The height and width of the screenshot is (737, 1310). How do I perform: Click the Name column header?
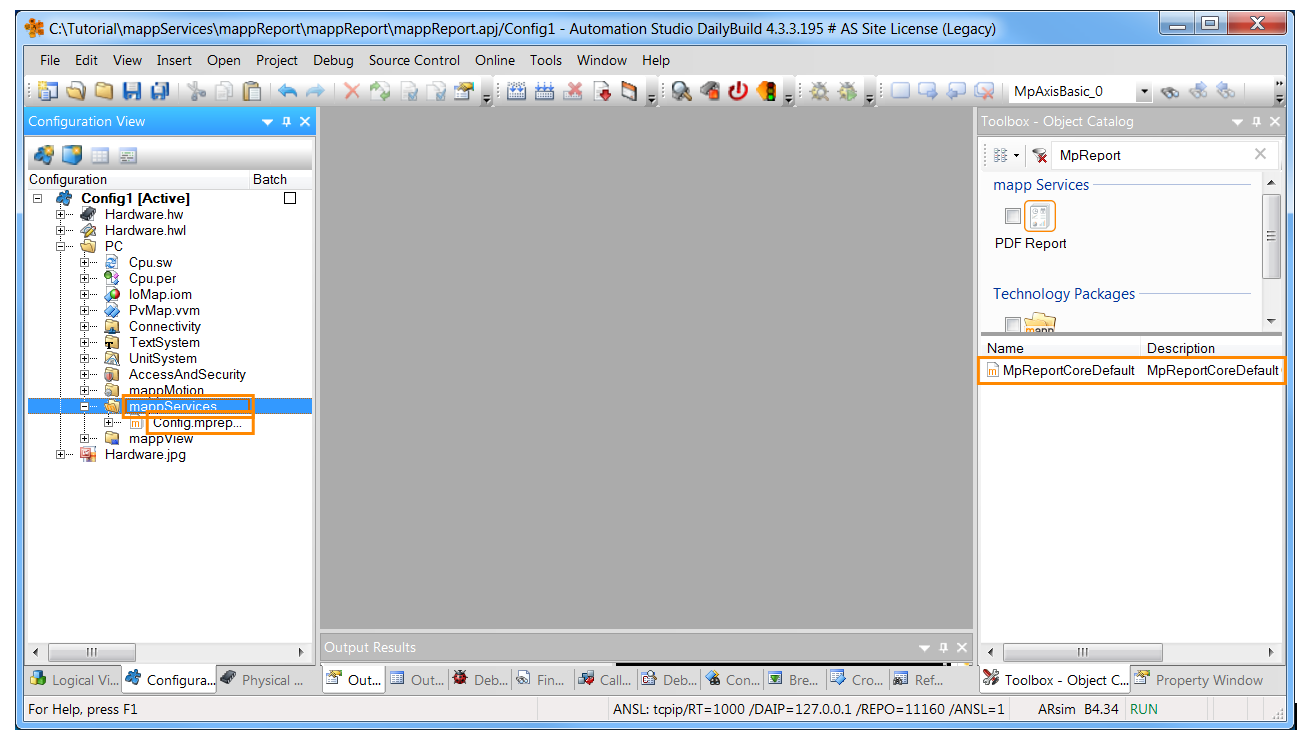[x=1060, y=348]
